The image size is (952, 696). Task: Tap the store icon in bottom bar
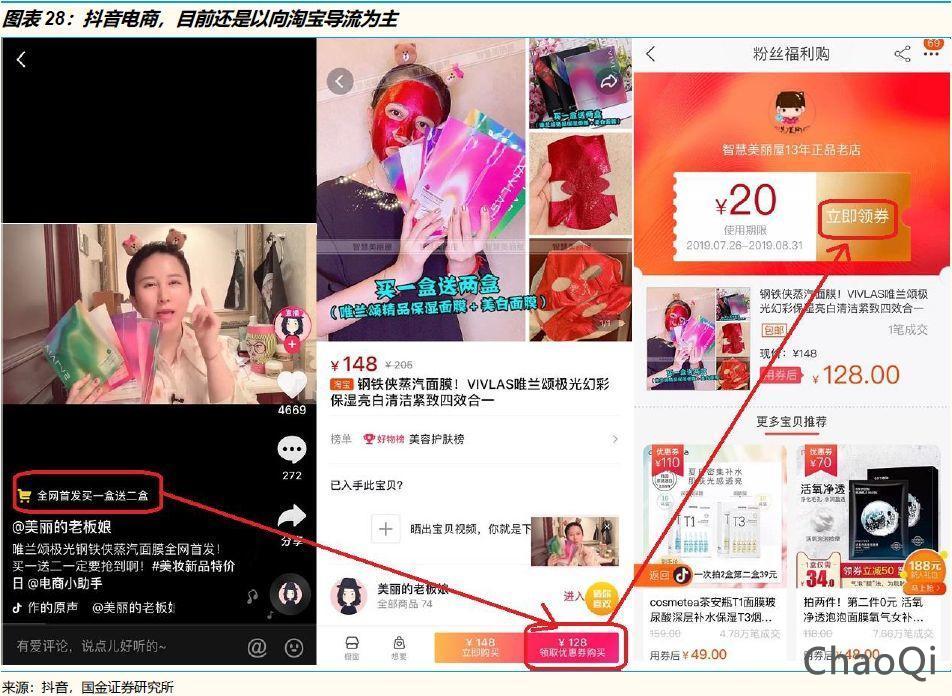[x=352, y=648]
